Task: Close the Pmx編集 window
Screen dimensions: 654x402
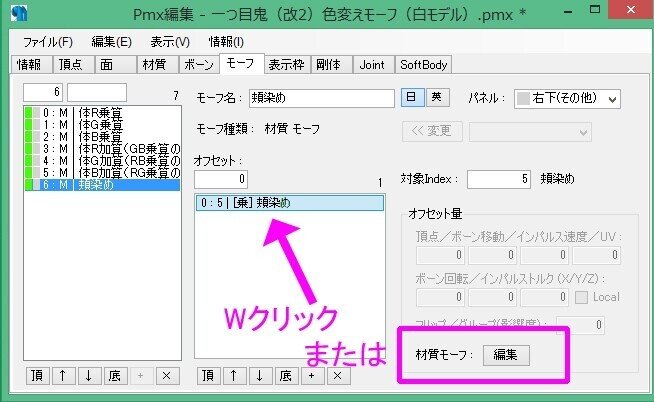Action: tap(631, 10)
